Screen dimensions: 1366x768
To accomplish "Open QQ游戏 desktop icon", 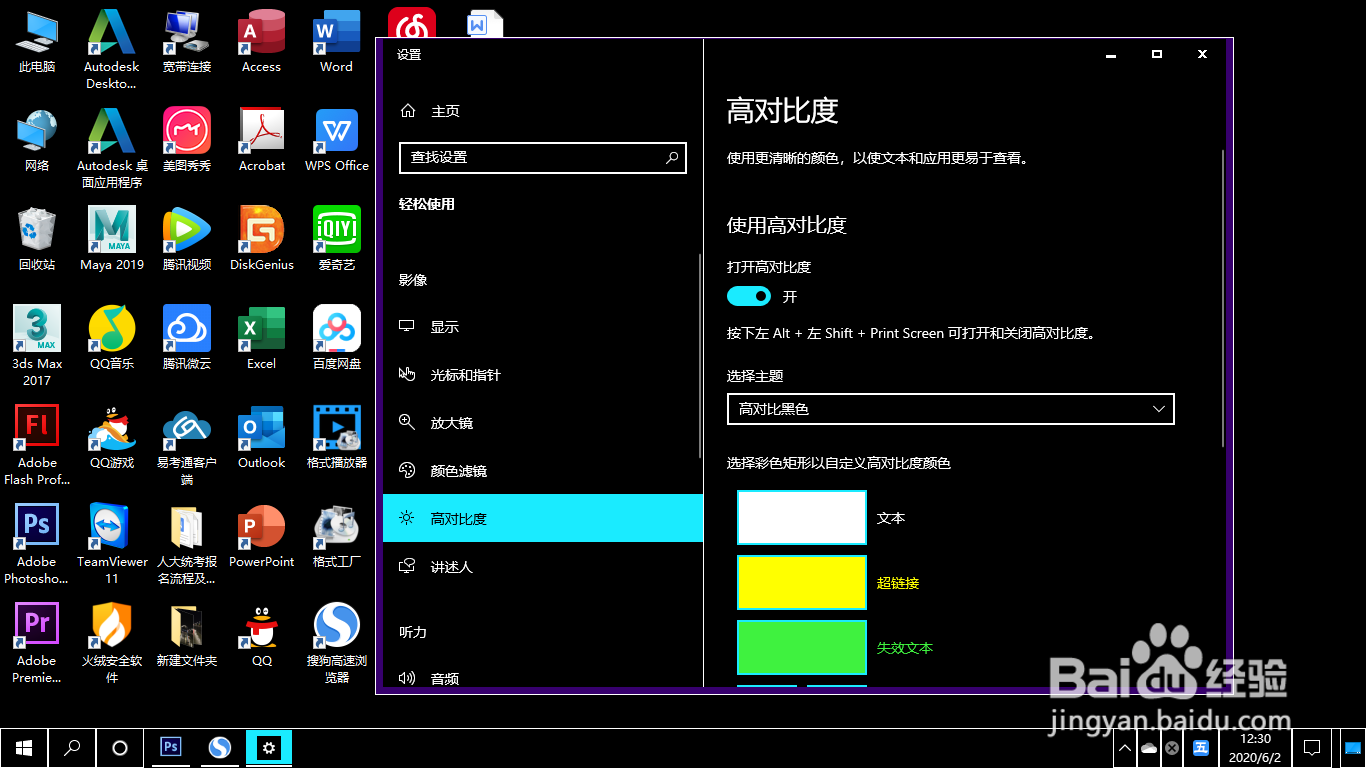I will click(x=112, y=437).
